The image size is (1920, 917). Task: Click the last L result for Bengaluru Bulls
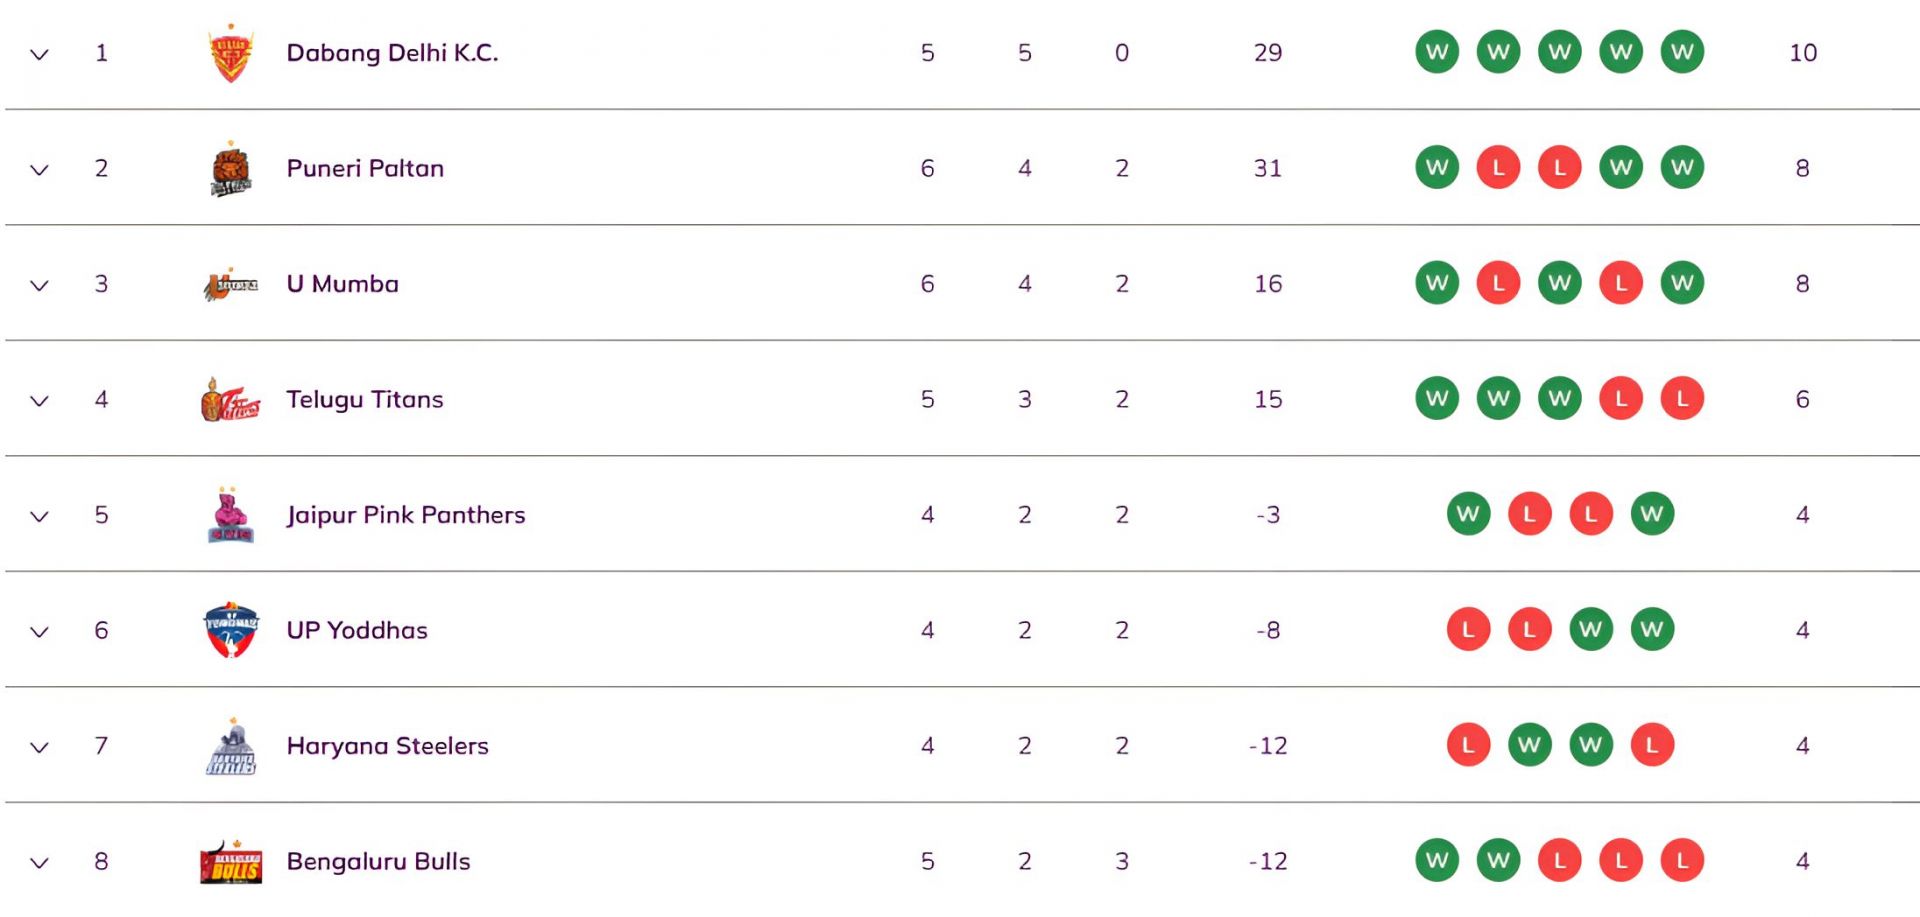pos(1683,858)
